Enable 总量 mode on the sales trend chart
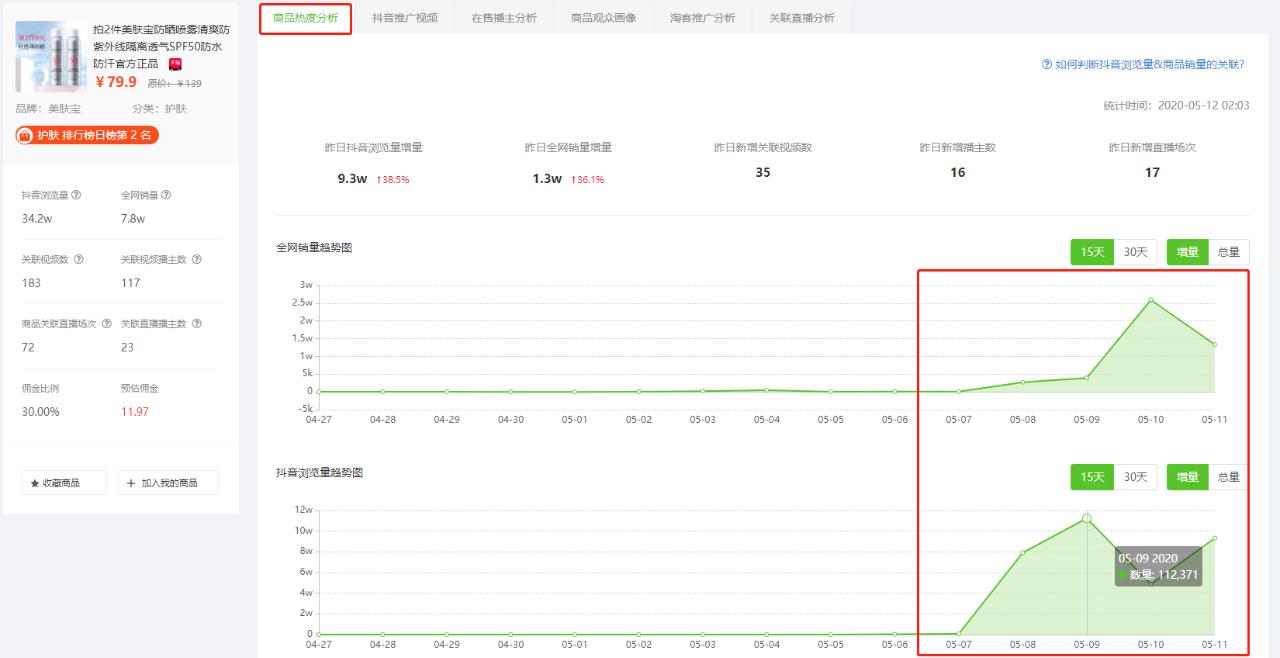Viewport: 1280px width, 658px height. [1228, 252]
